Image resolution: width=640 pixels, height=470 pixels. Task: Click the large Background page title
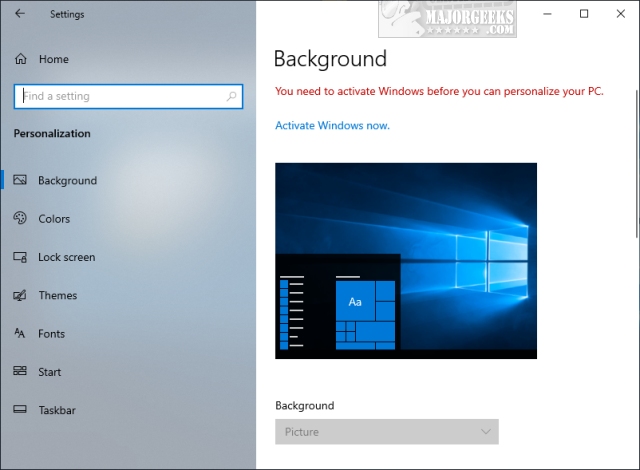(330, 60)
